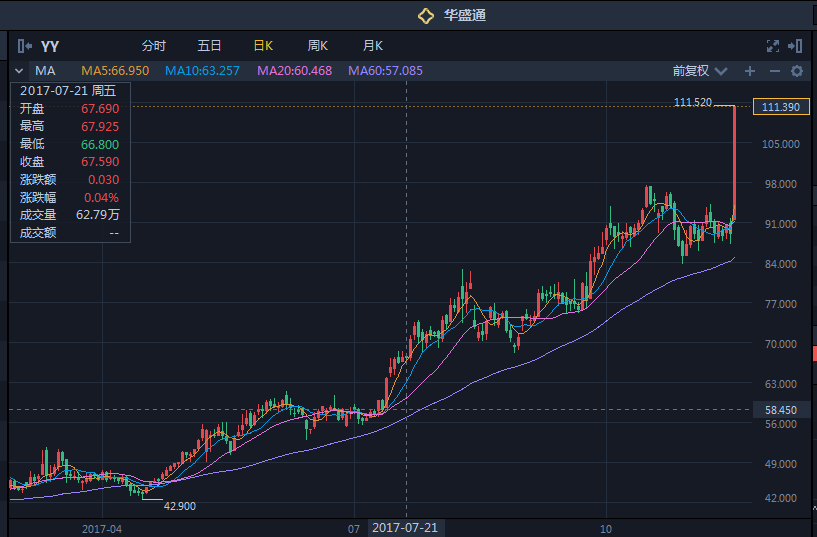Viewport: 817px width, 537px height.
Task: Click the 111.390 current price tag
Action: tap(779, 107)
